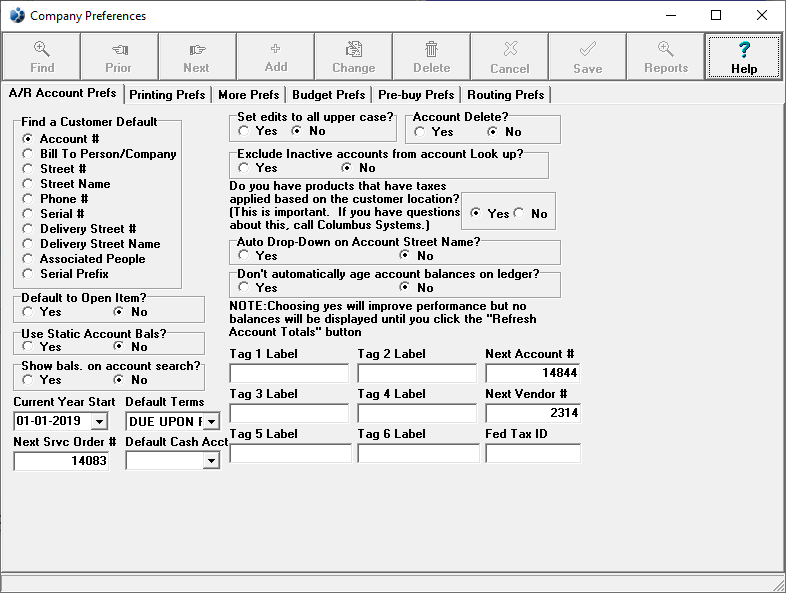Expand the Current Year Start dropdown

click(x=98, y=422)
